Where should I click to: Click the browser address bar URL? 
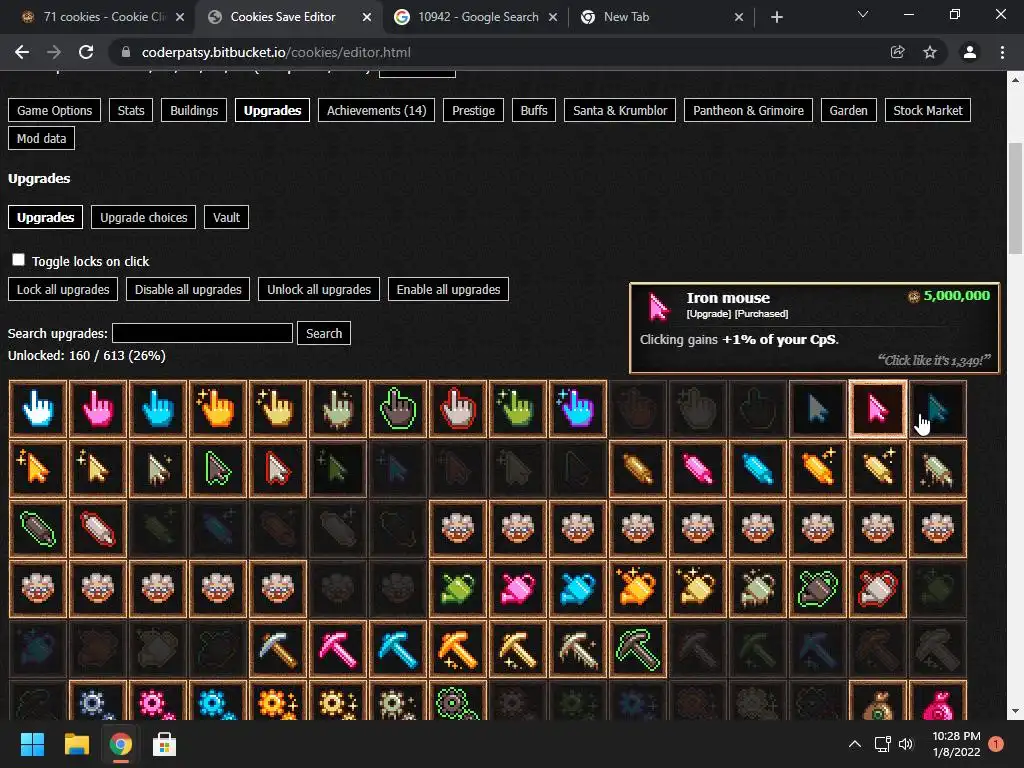pyautogui.click(x=276, y=52)
